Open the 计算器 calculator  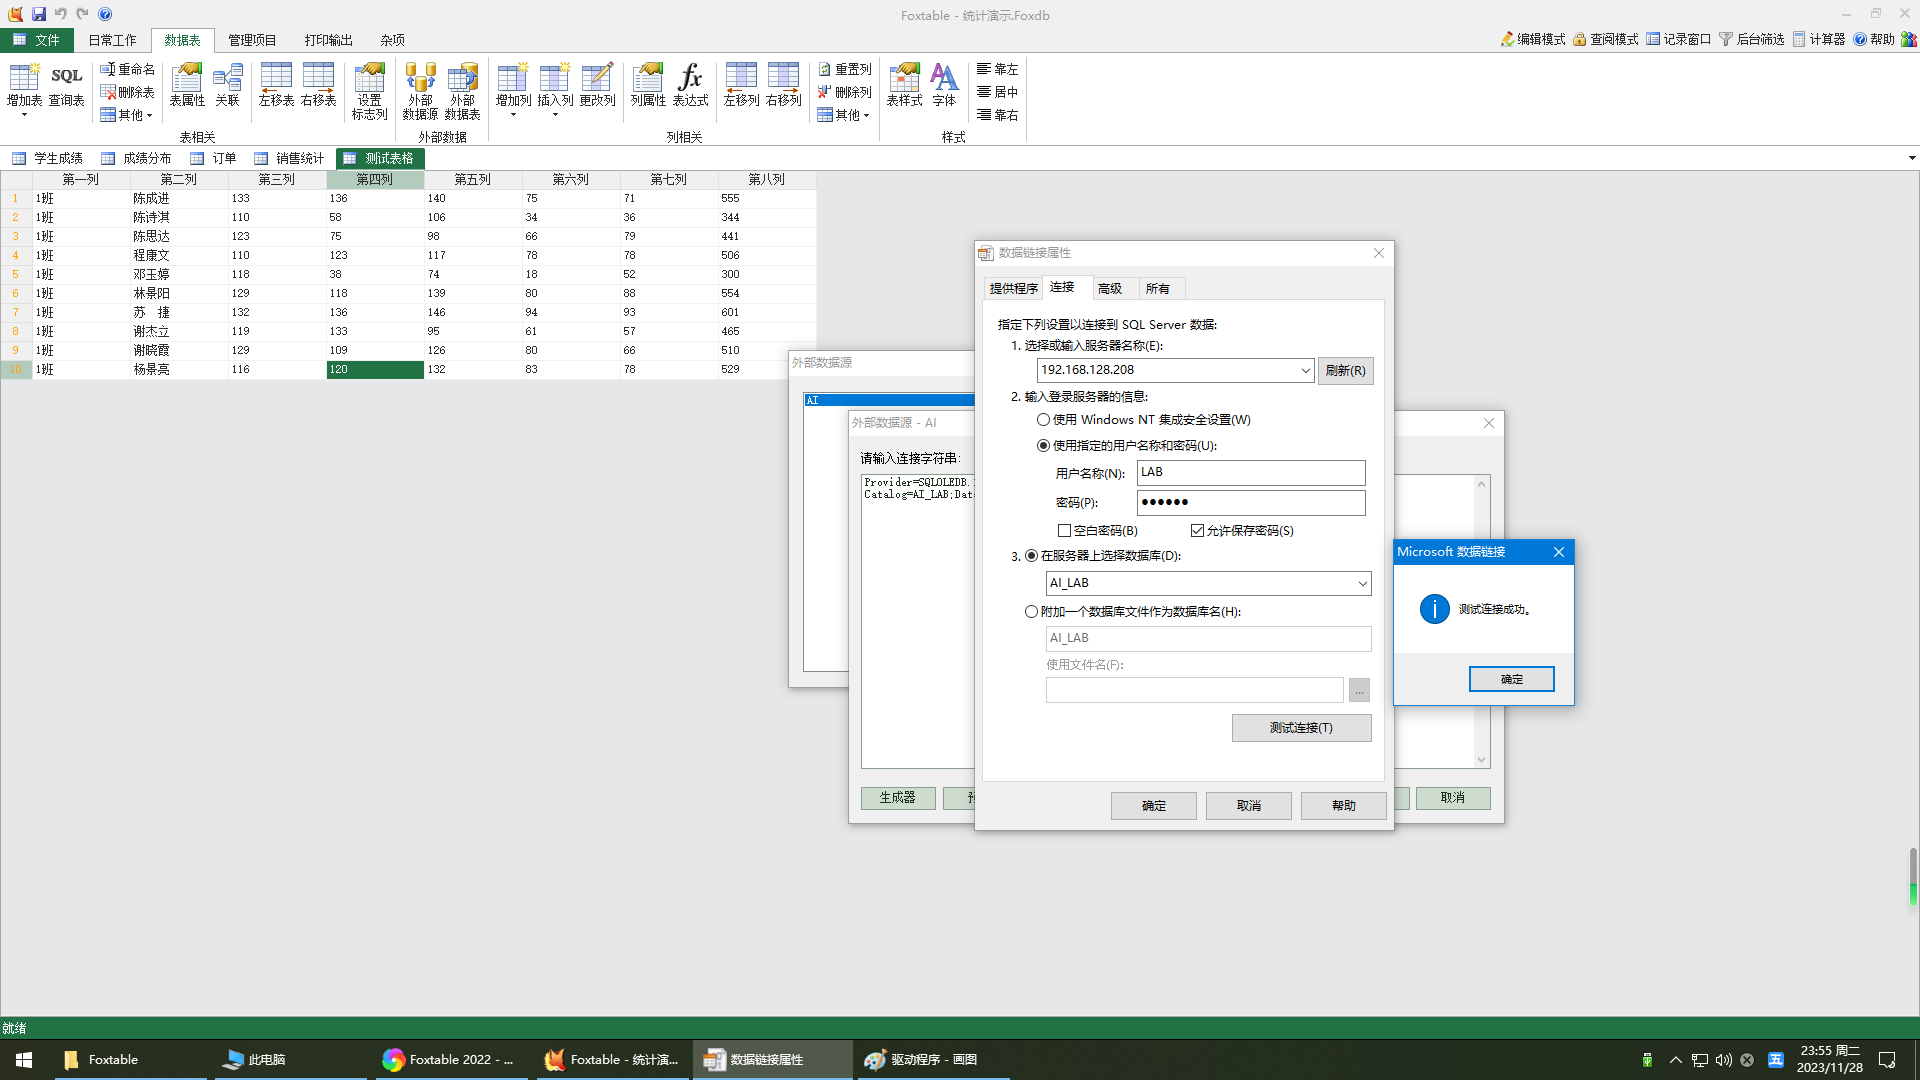pyautogui.click(x=1819, y=39)
